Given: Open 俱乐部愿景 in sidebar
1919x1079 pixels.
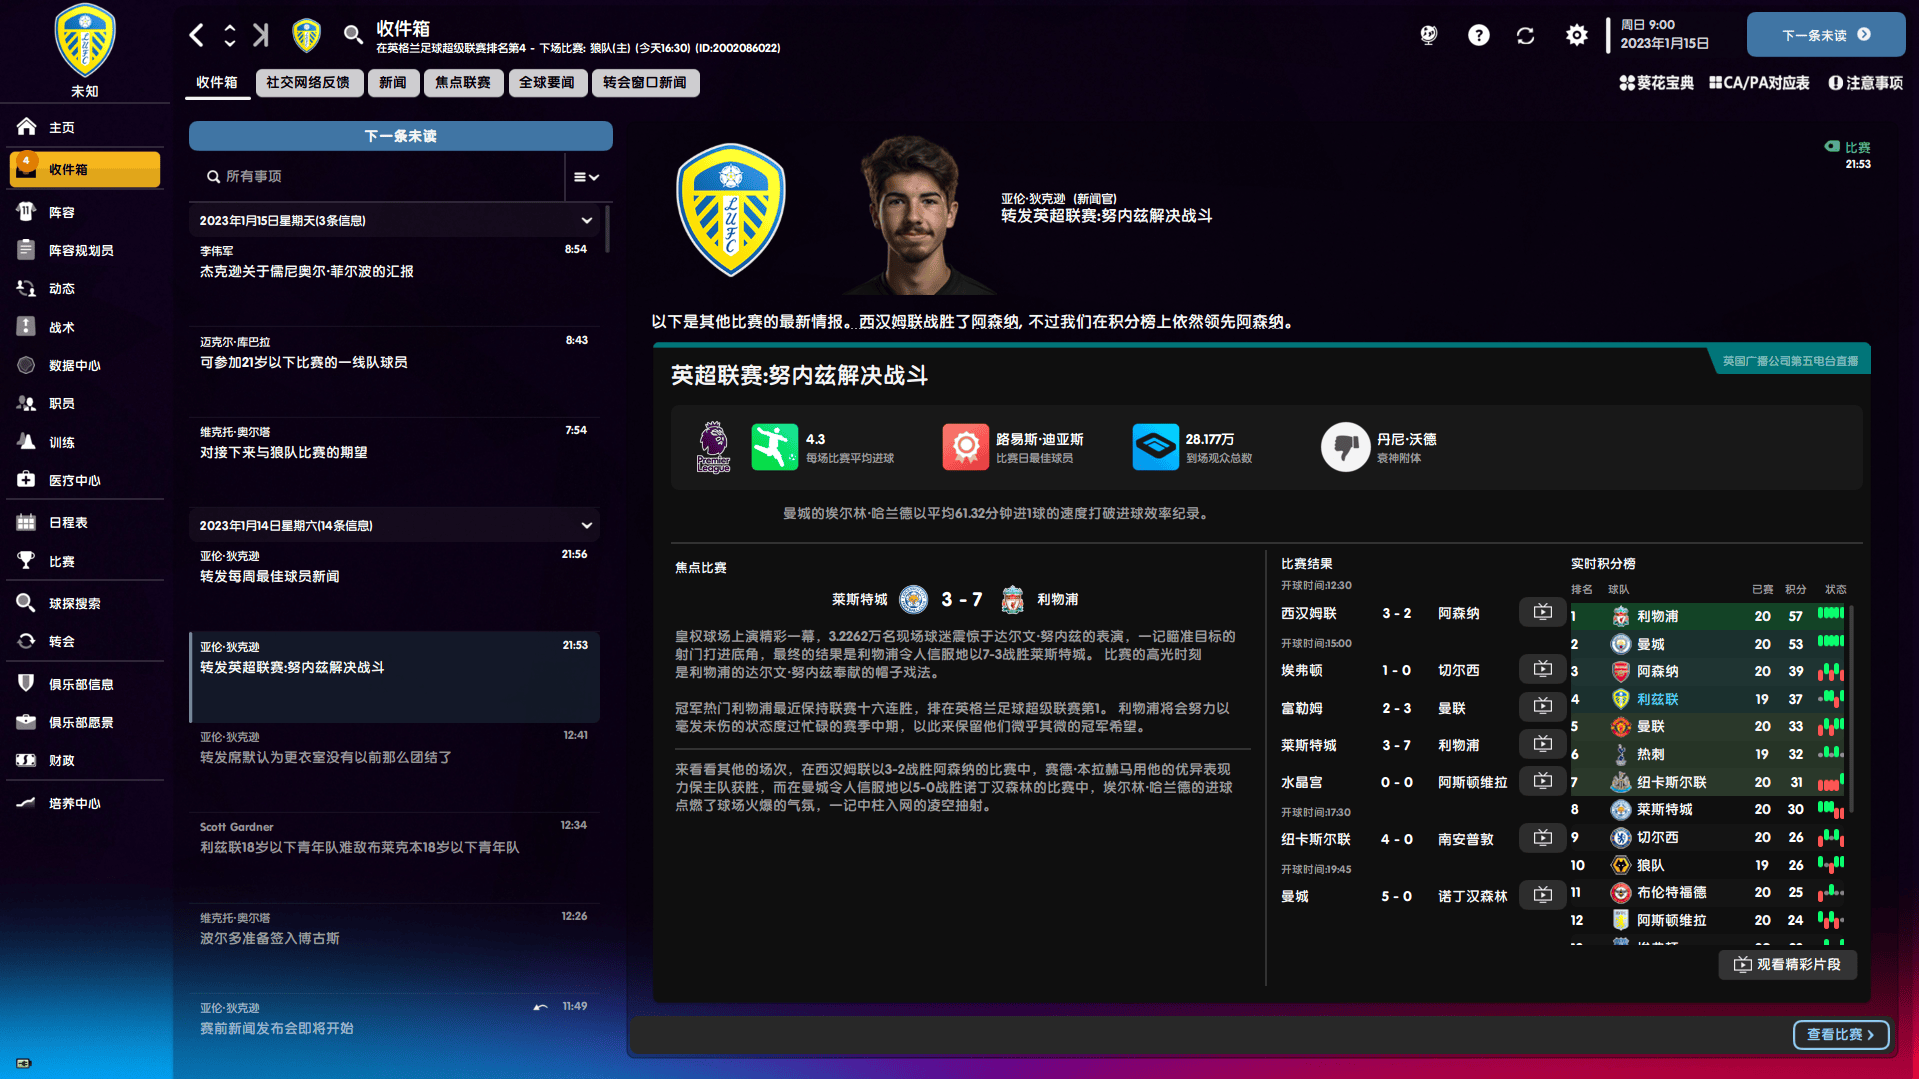Looking at the screenshot, I should [x=84, y=722].
